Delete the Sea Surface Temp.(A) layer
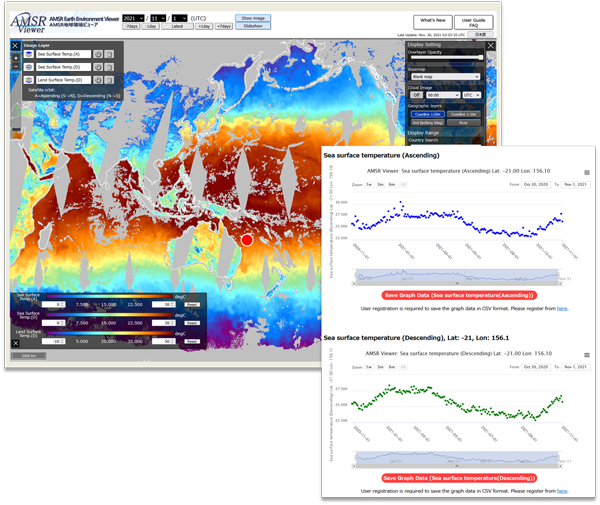Image resolution: width=600 pixels, height=505 pixels. coord(109,54)
